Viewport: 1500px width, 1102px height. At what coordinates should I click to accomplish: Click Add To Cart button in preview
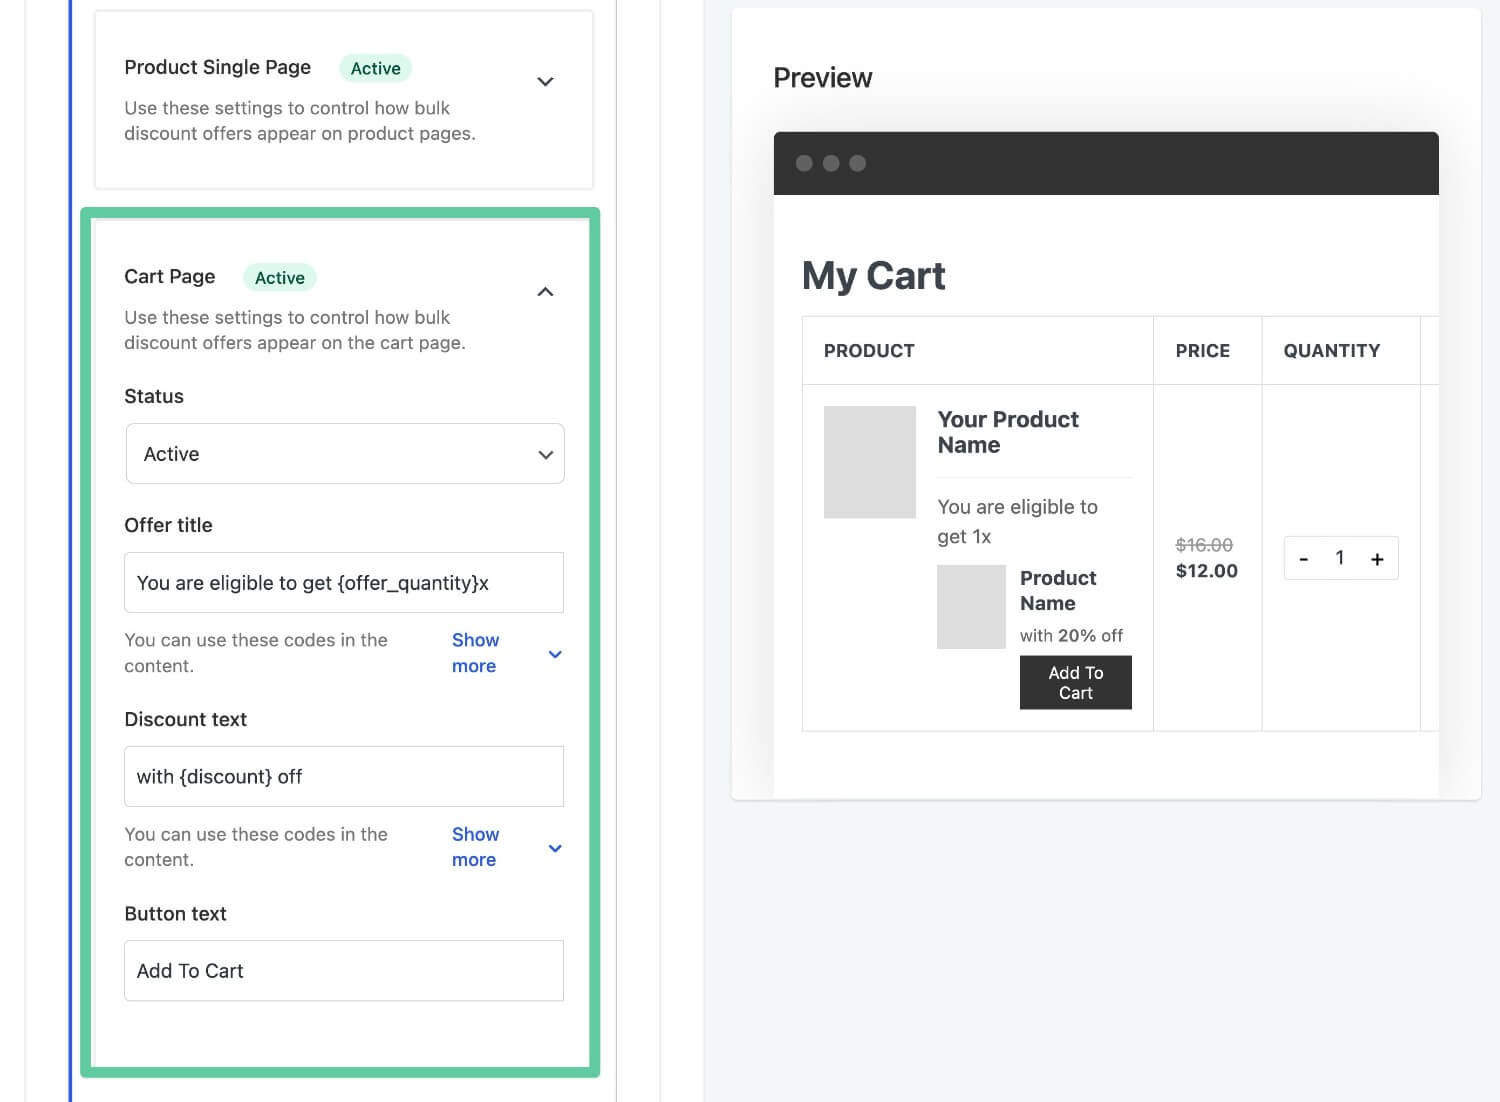pos(1076,683)
